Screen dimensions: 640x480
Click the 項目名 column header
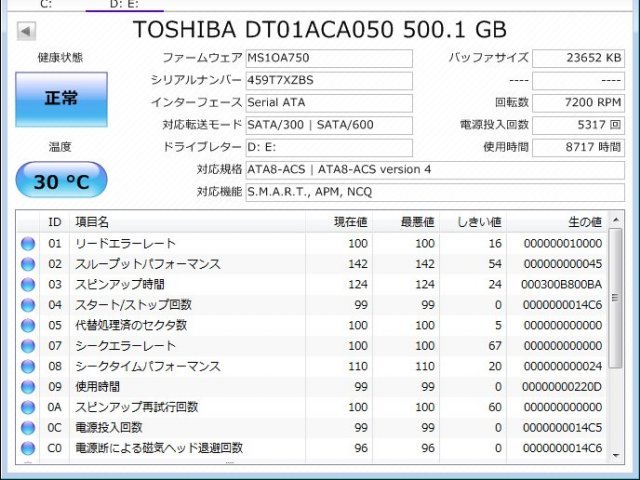coord(187,222)
